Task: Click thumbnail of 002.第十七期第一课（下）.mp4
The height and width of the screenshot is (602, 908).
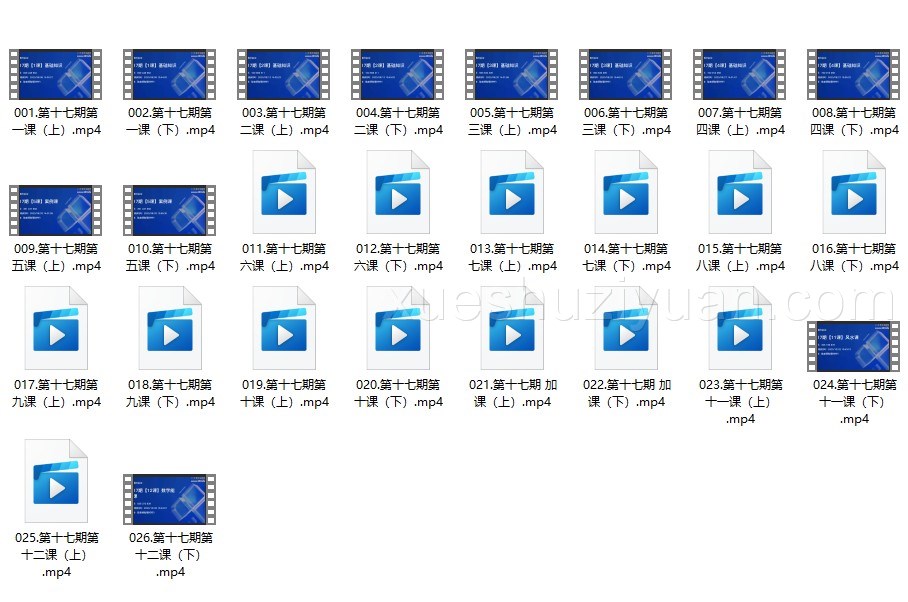Action: click(x=170, y=74)
